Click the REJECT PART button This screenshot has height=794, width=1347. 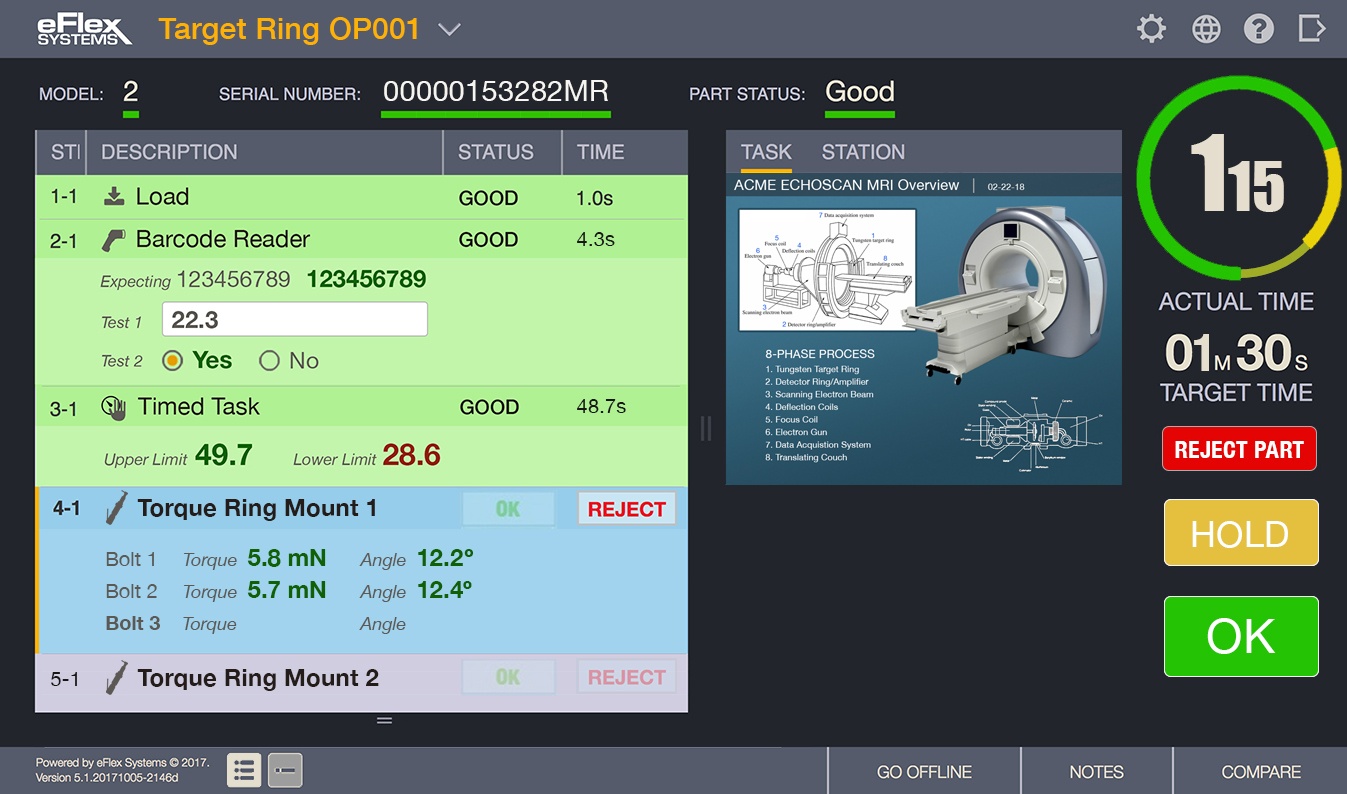pos(1239,449)
